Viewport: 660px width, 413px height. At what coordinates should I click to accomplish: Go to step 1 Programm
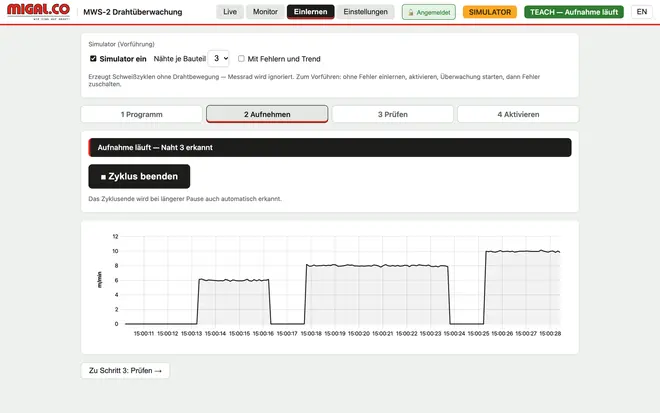coord(141,114)
